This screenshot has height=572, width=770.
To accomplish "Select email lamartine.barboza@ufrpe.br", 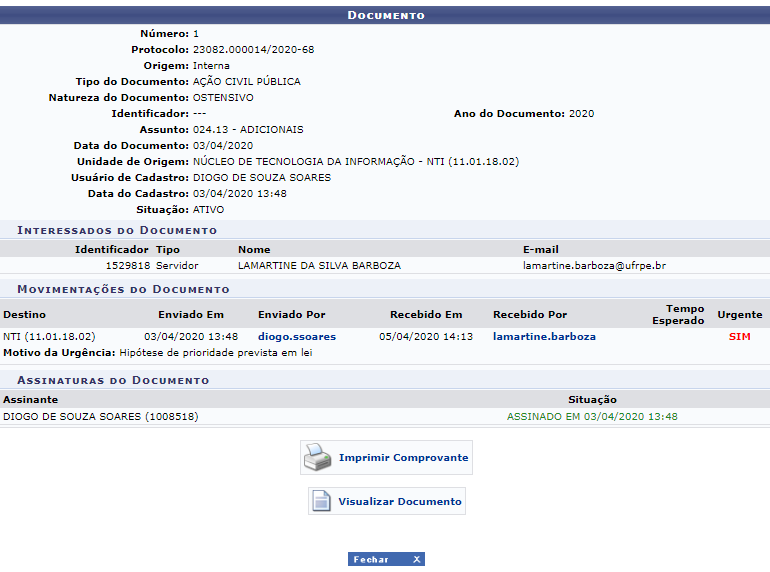I will (594, 266).
